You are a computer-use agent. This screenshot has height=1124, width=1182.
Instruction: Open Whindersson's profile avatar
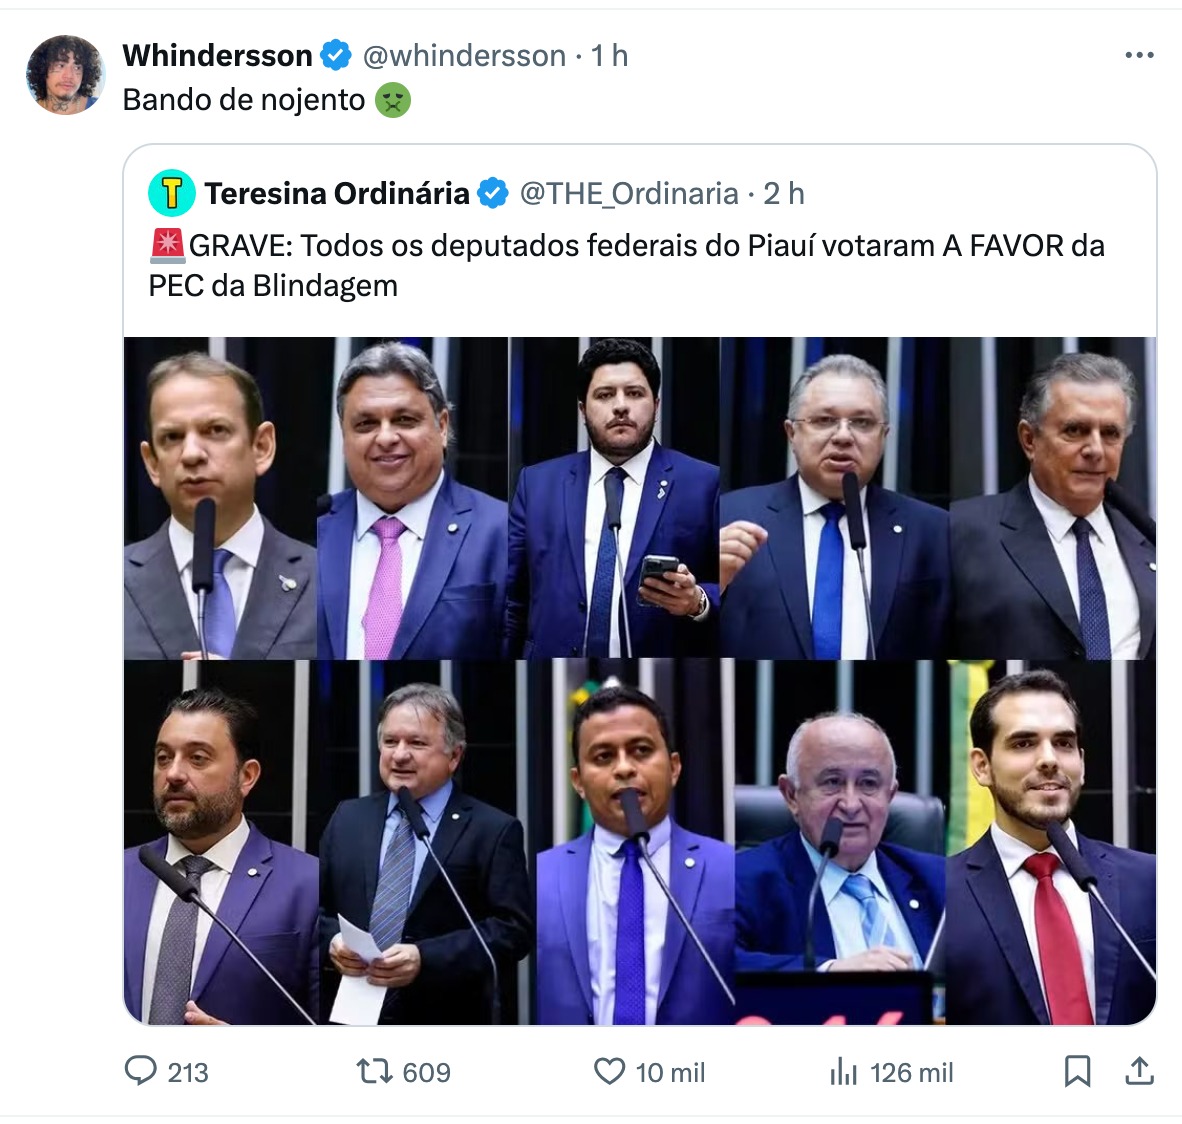65,75
